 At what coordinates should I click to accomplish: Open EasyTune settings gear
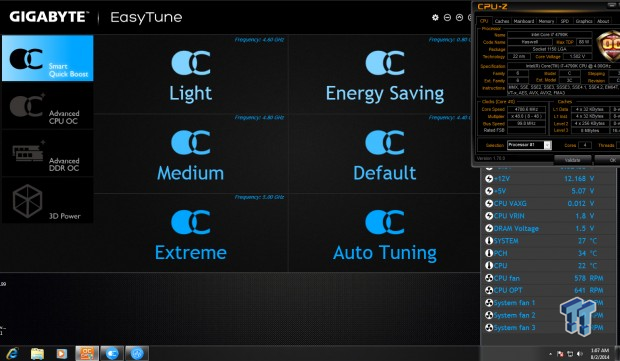pyautogui.click(x=435, y=17)
